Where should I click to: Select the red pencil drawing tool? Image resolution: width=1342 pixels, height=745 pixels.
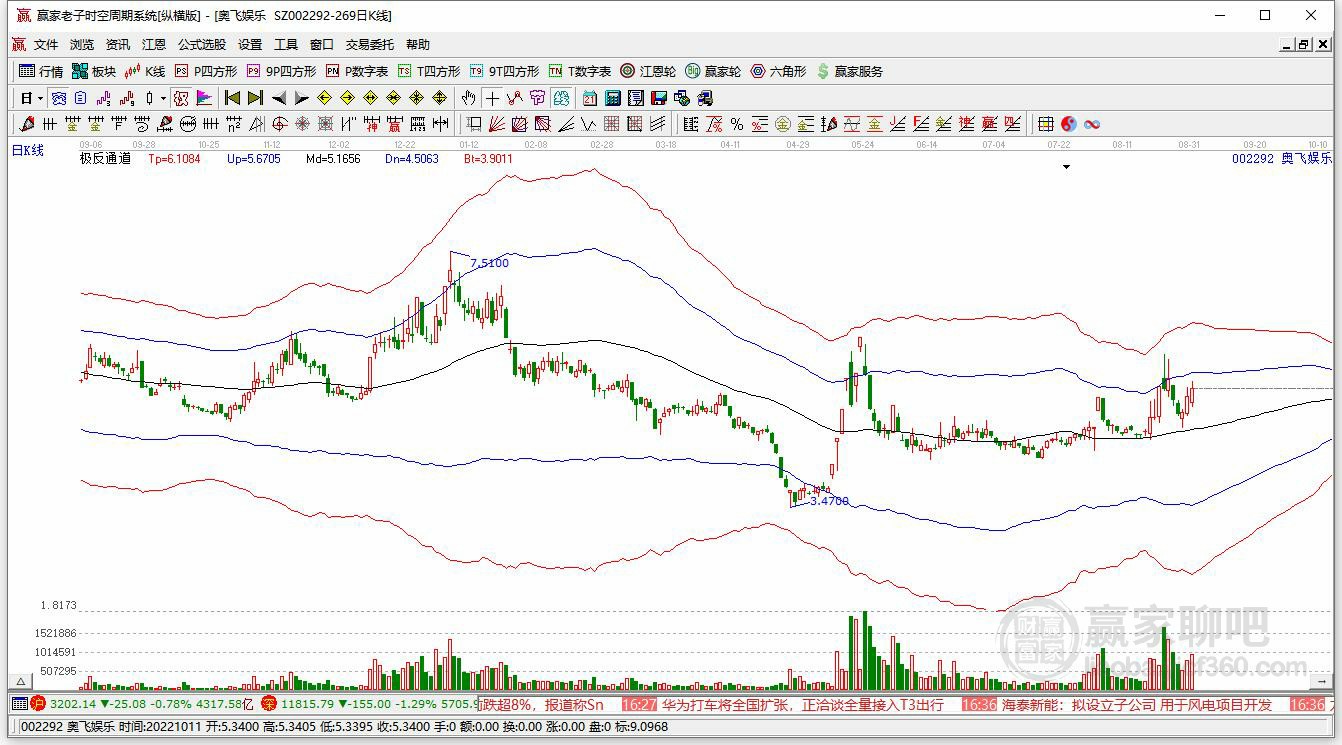[x=27, y=124]
